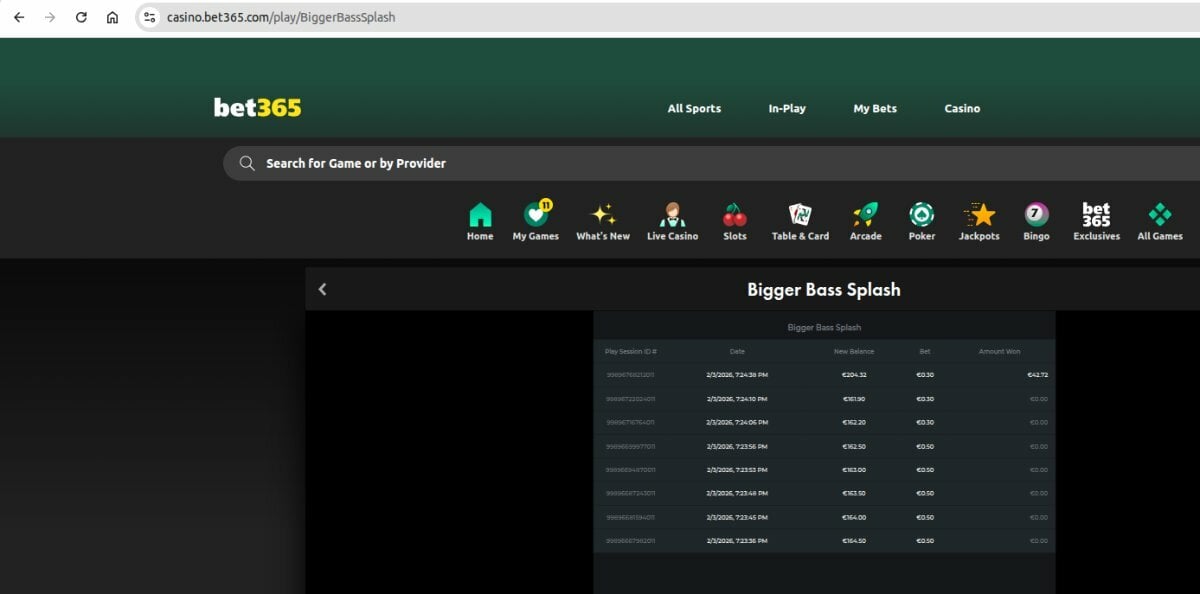Select the Poker chip icon

921,215
